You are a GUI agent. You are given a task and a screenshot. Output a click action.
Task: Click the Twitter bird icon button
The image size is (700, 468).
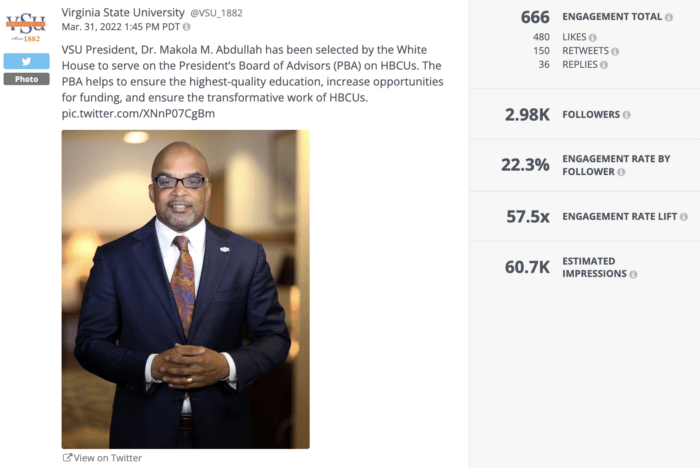click(x=26, y=60)
